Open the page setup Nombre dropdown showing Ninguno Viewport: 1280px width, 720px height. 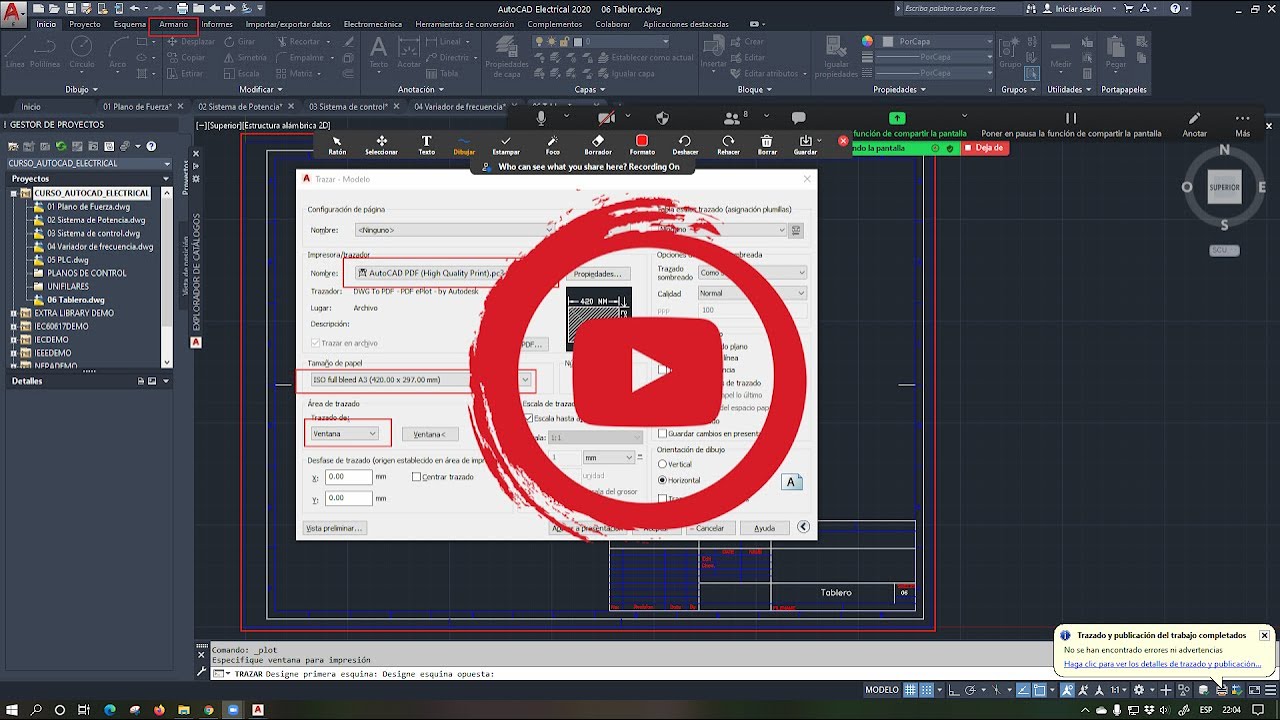pyautogui.click(x=455, y=230)
